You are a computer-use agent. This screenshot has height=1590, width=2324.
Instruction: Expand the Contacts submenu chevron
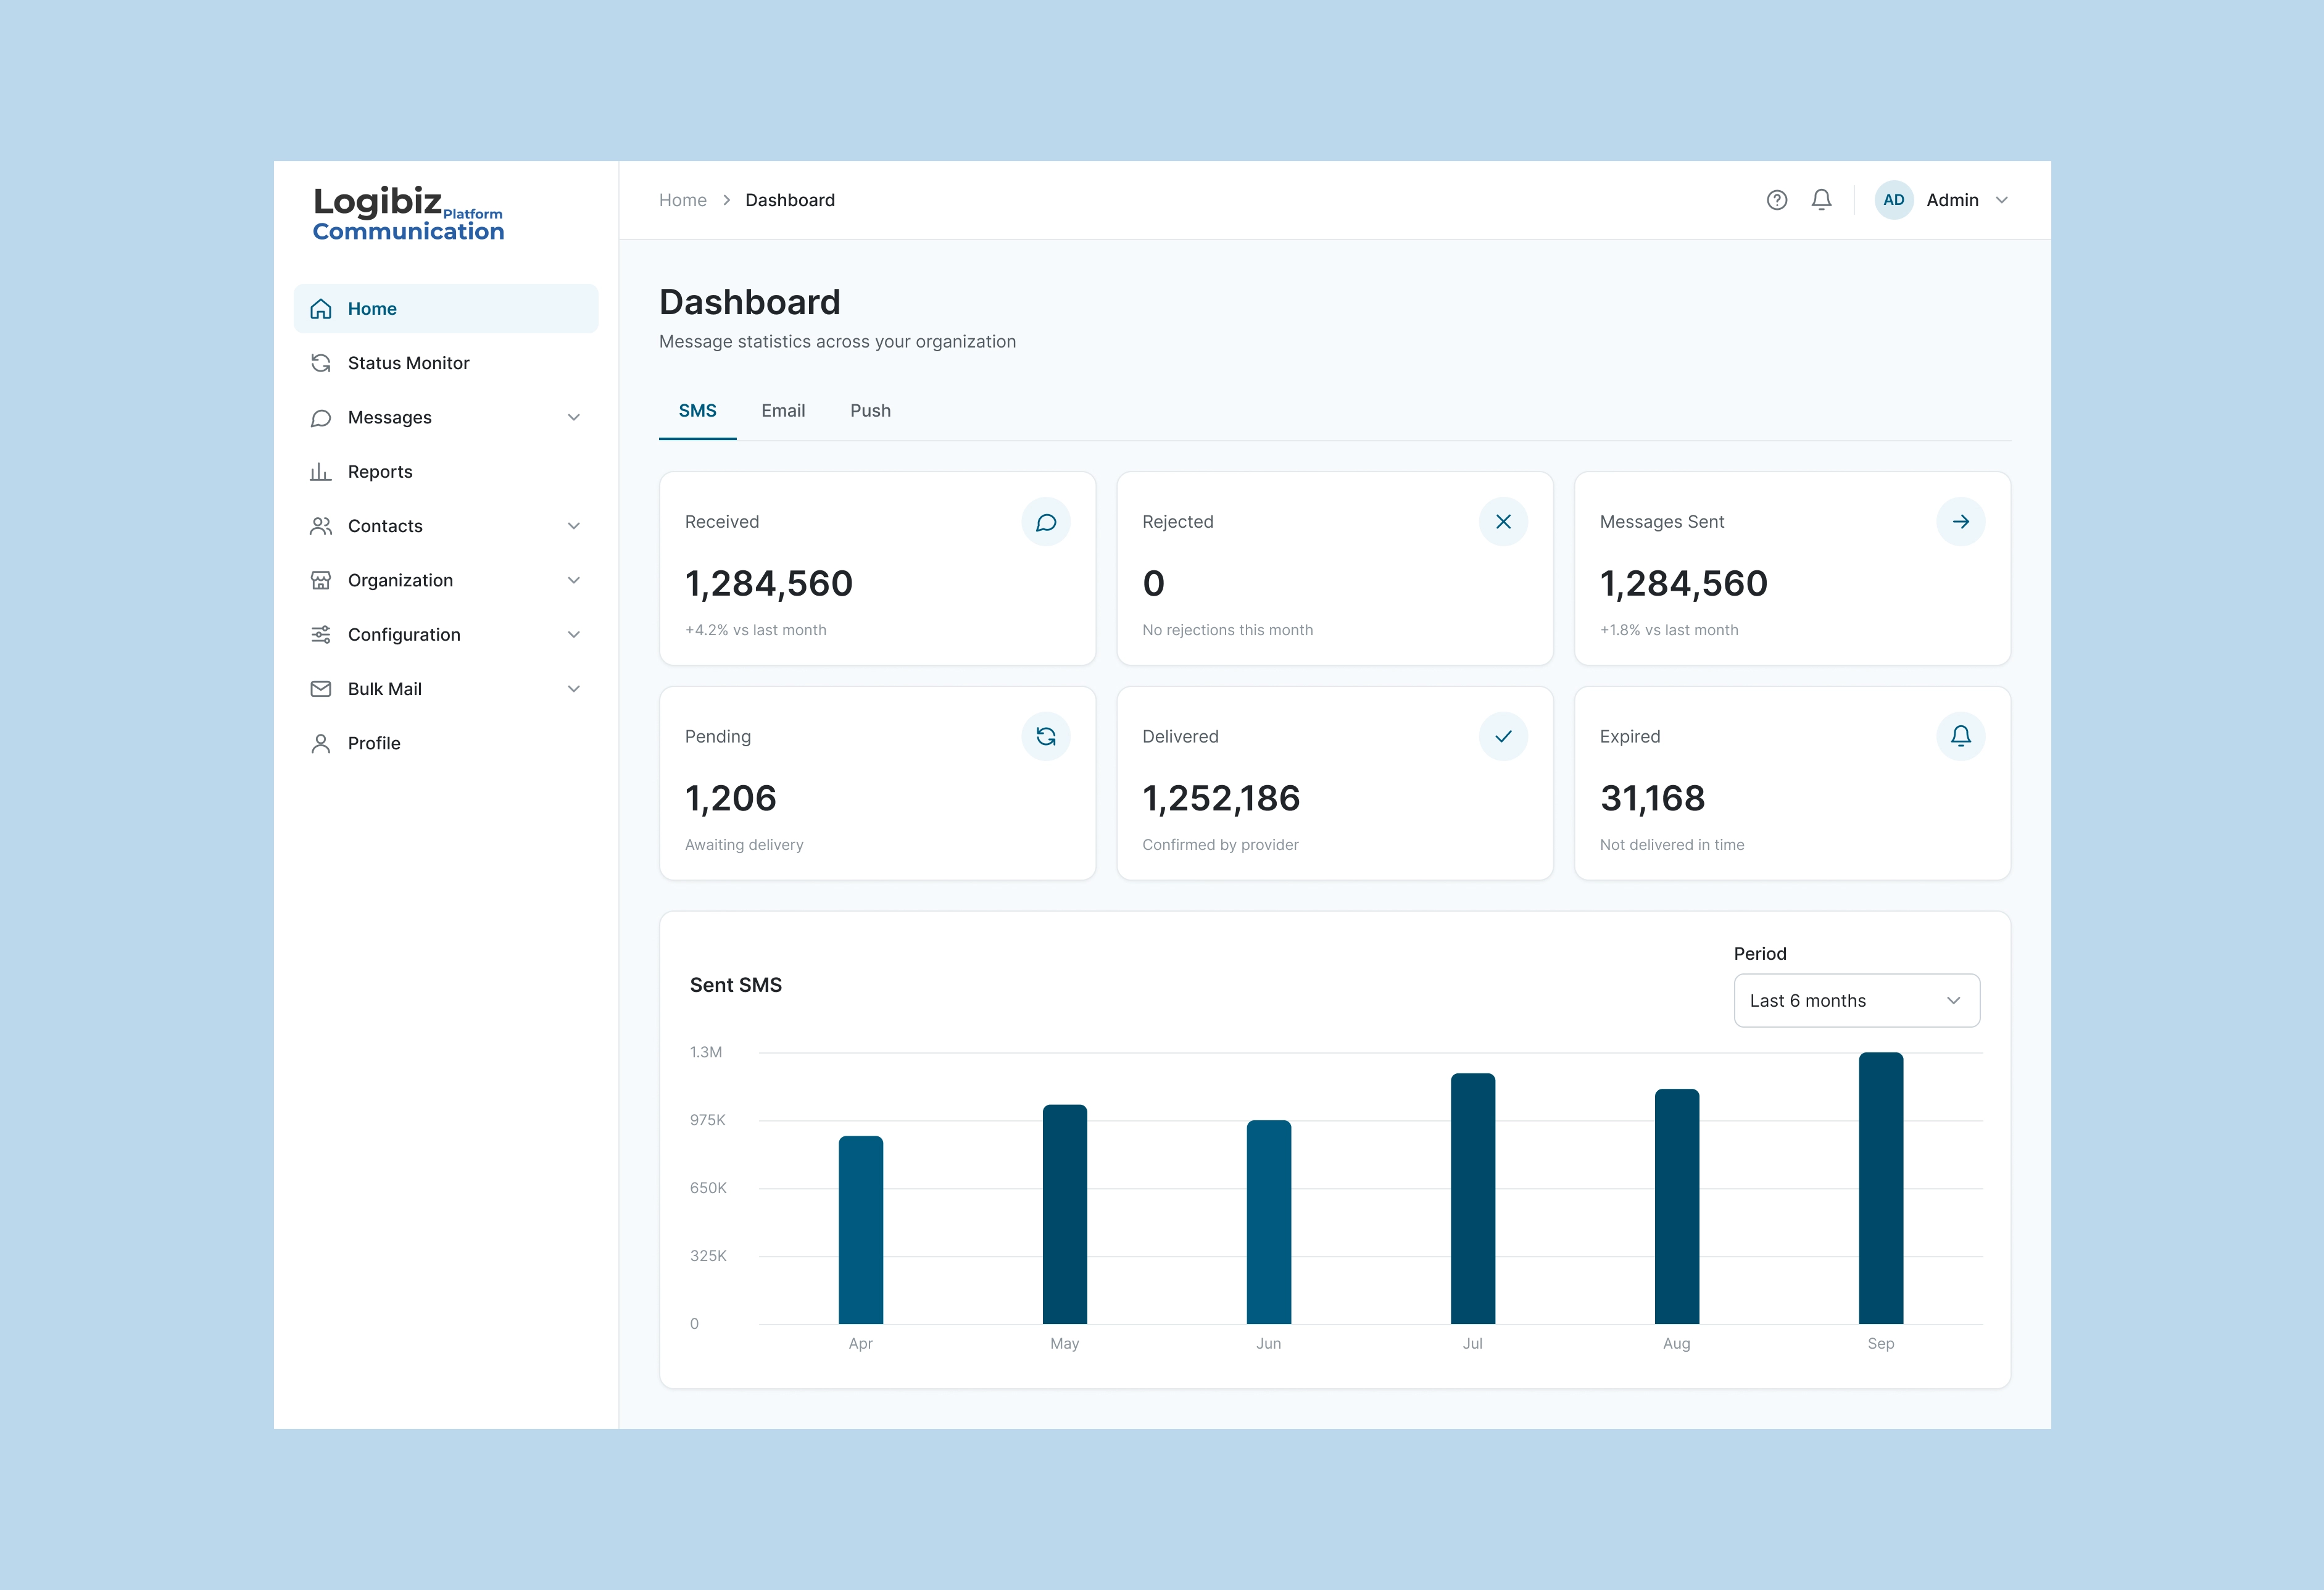coord(574,526)
